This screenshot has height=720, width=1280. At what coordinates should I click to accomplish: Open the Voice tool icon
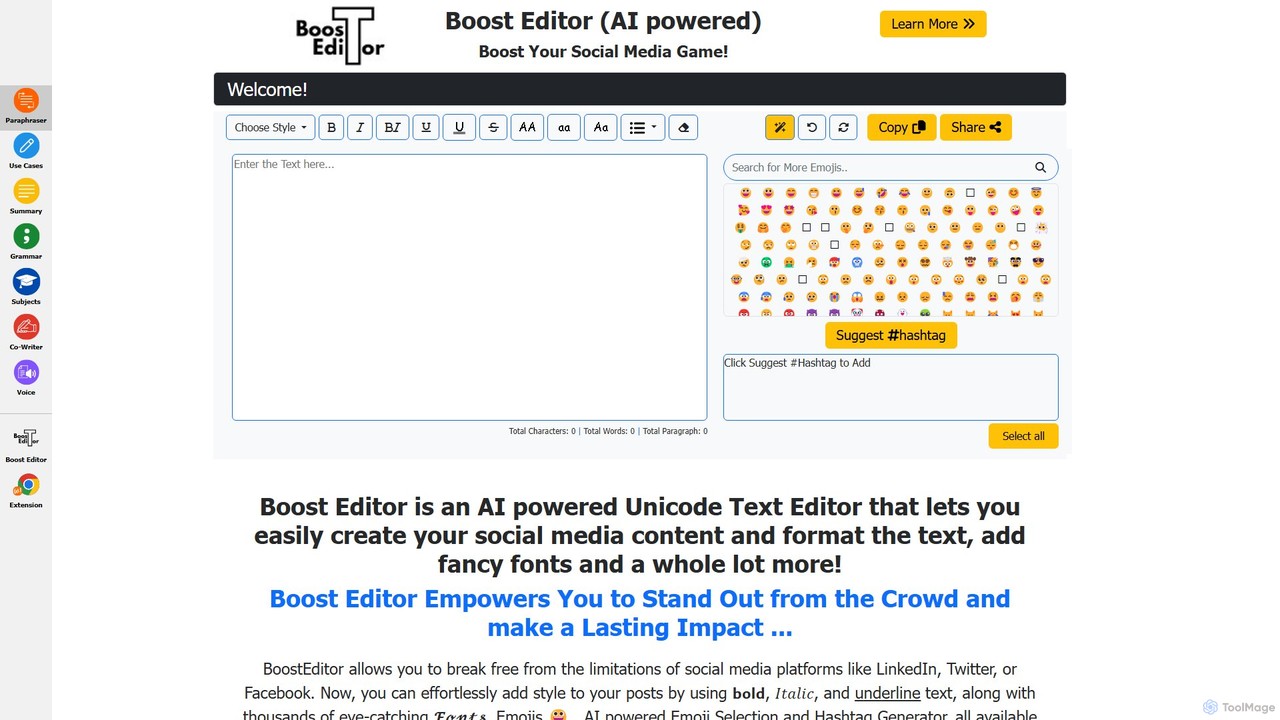coord(26,378)
